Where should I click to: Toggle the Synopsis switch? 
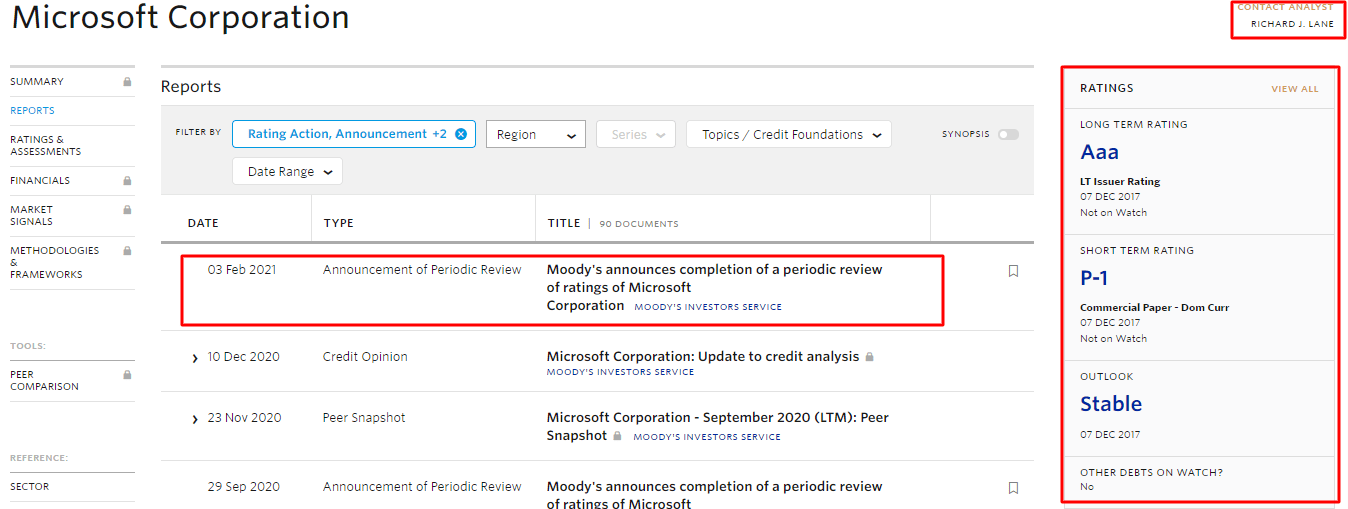(1008, 134)
